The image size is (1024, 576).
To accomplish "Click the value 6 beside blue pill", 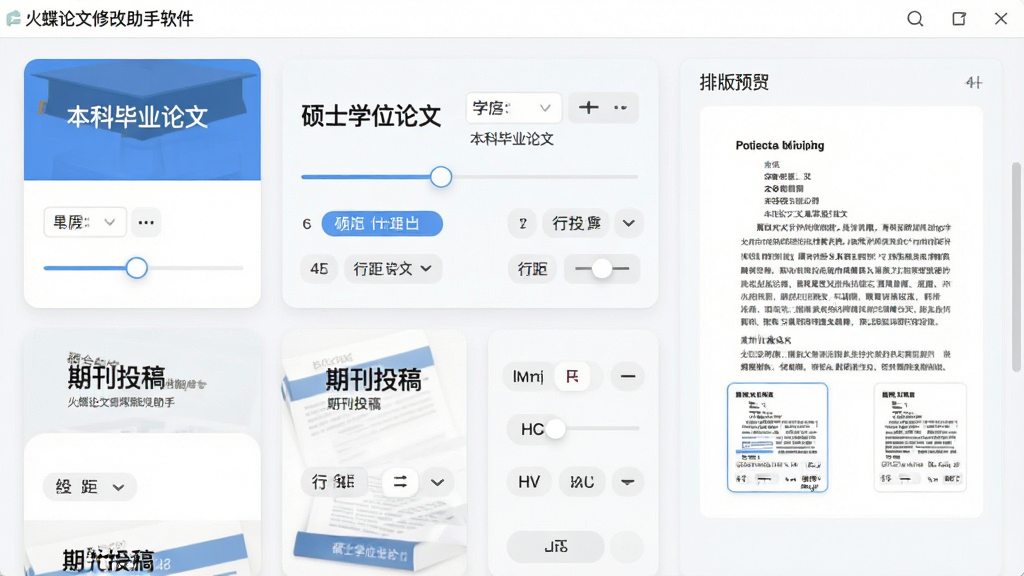I will point(307,224).
